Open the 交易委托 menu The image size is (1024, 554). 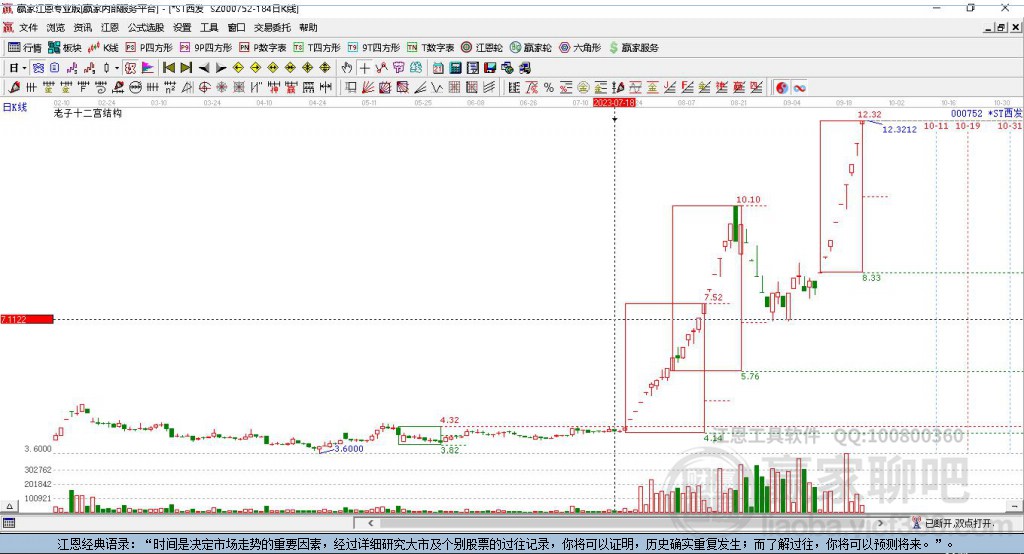pos(272,27)
